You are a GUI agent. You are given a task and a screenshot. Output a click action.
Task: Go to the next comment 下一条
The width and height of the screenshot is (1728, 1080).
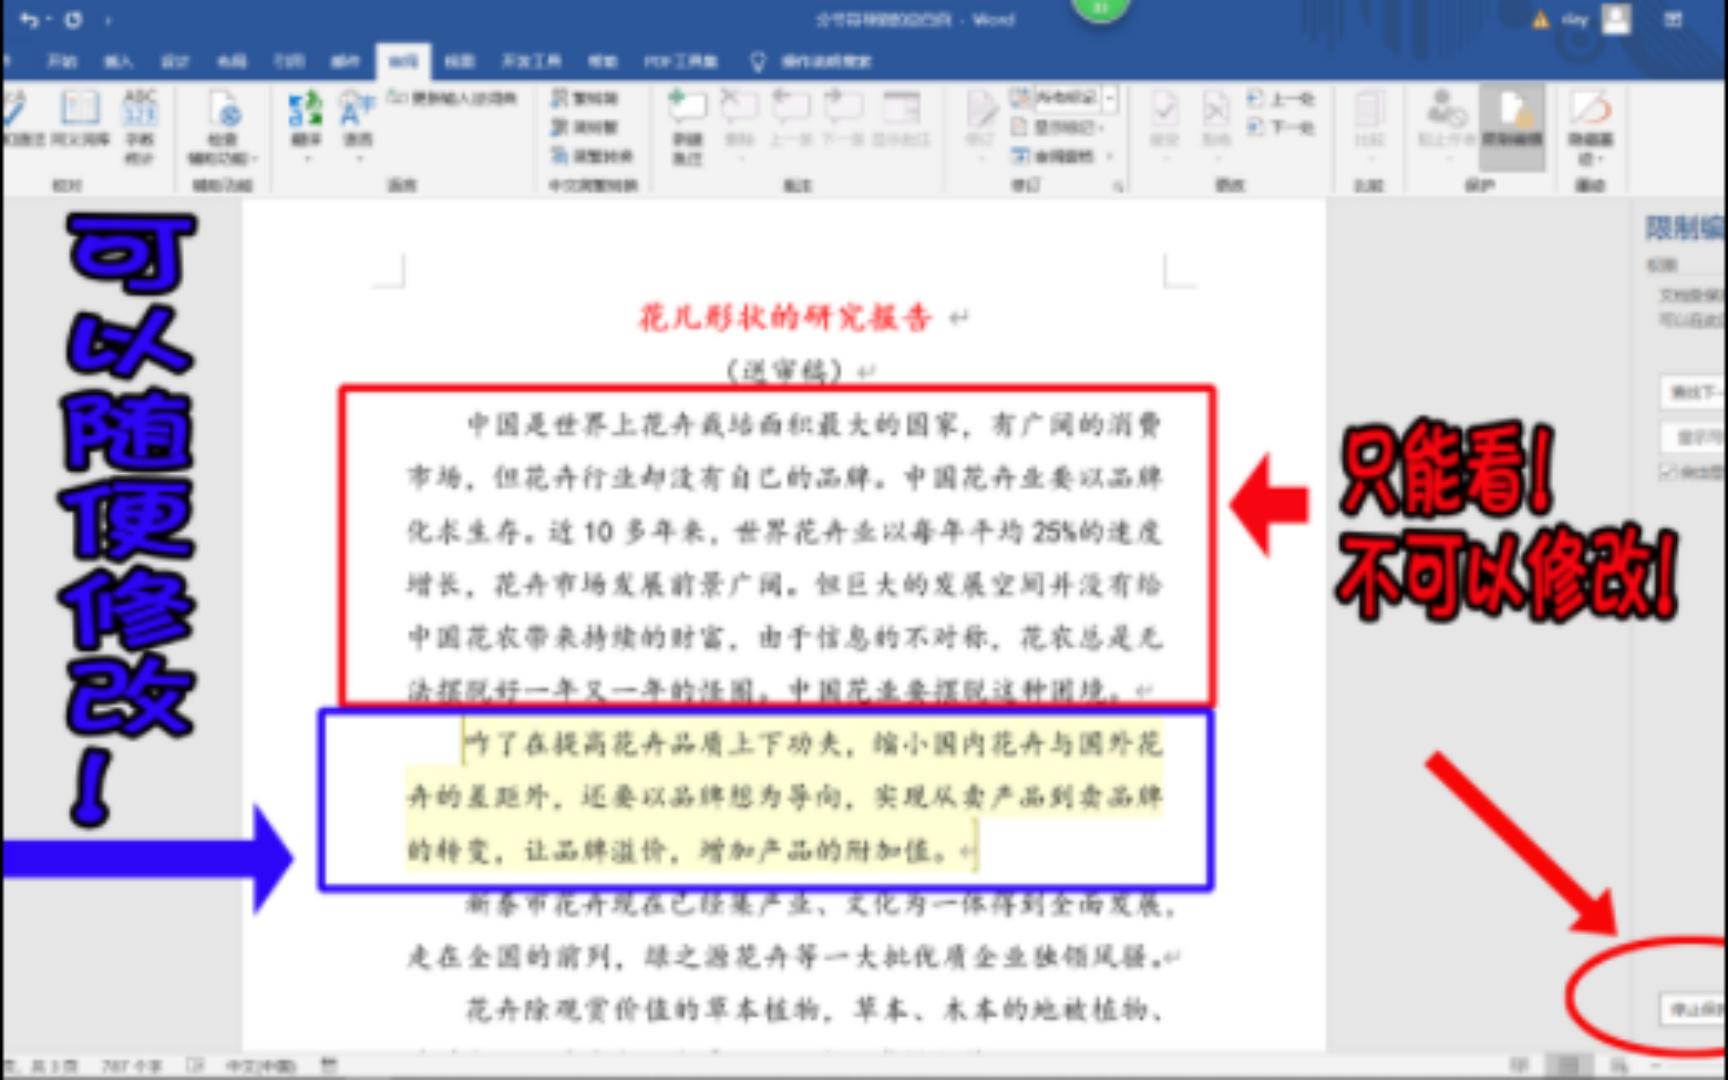tap(843, 118)
